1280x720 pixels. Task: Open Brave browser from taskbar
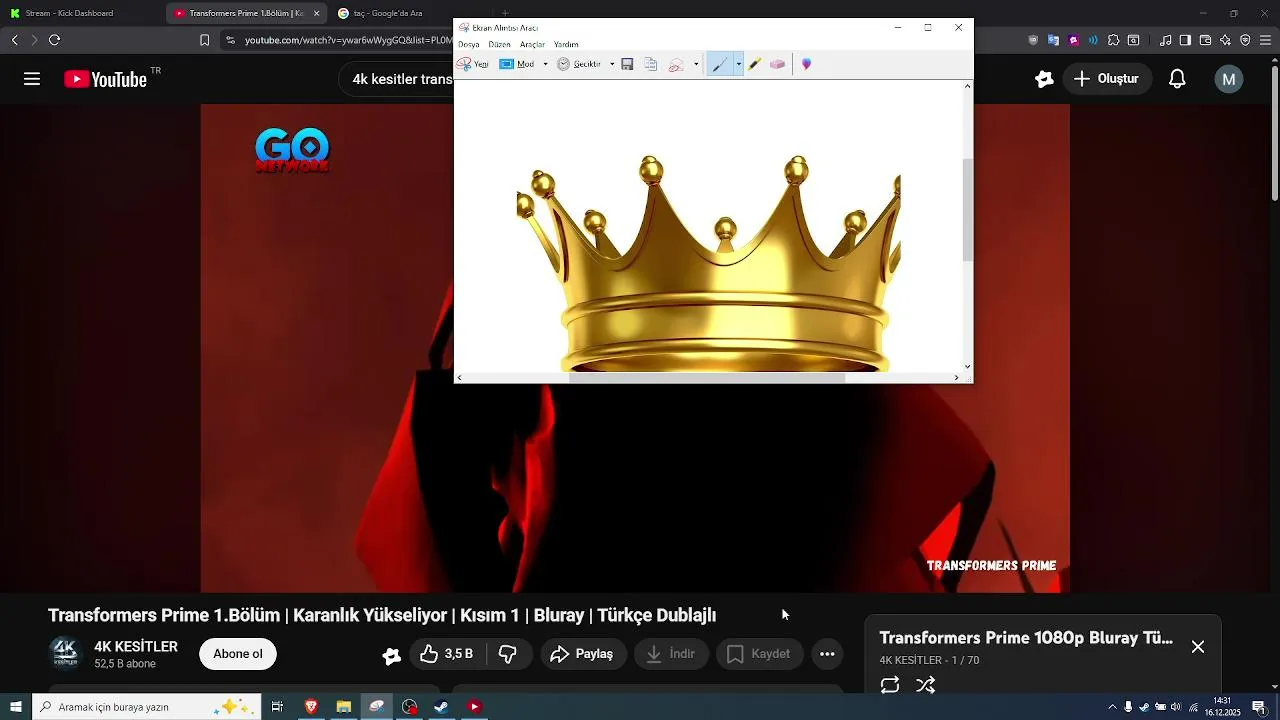click(x=311, y=707)
